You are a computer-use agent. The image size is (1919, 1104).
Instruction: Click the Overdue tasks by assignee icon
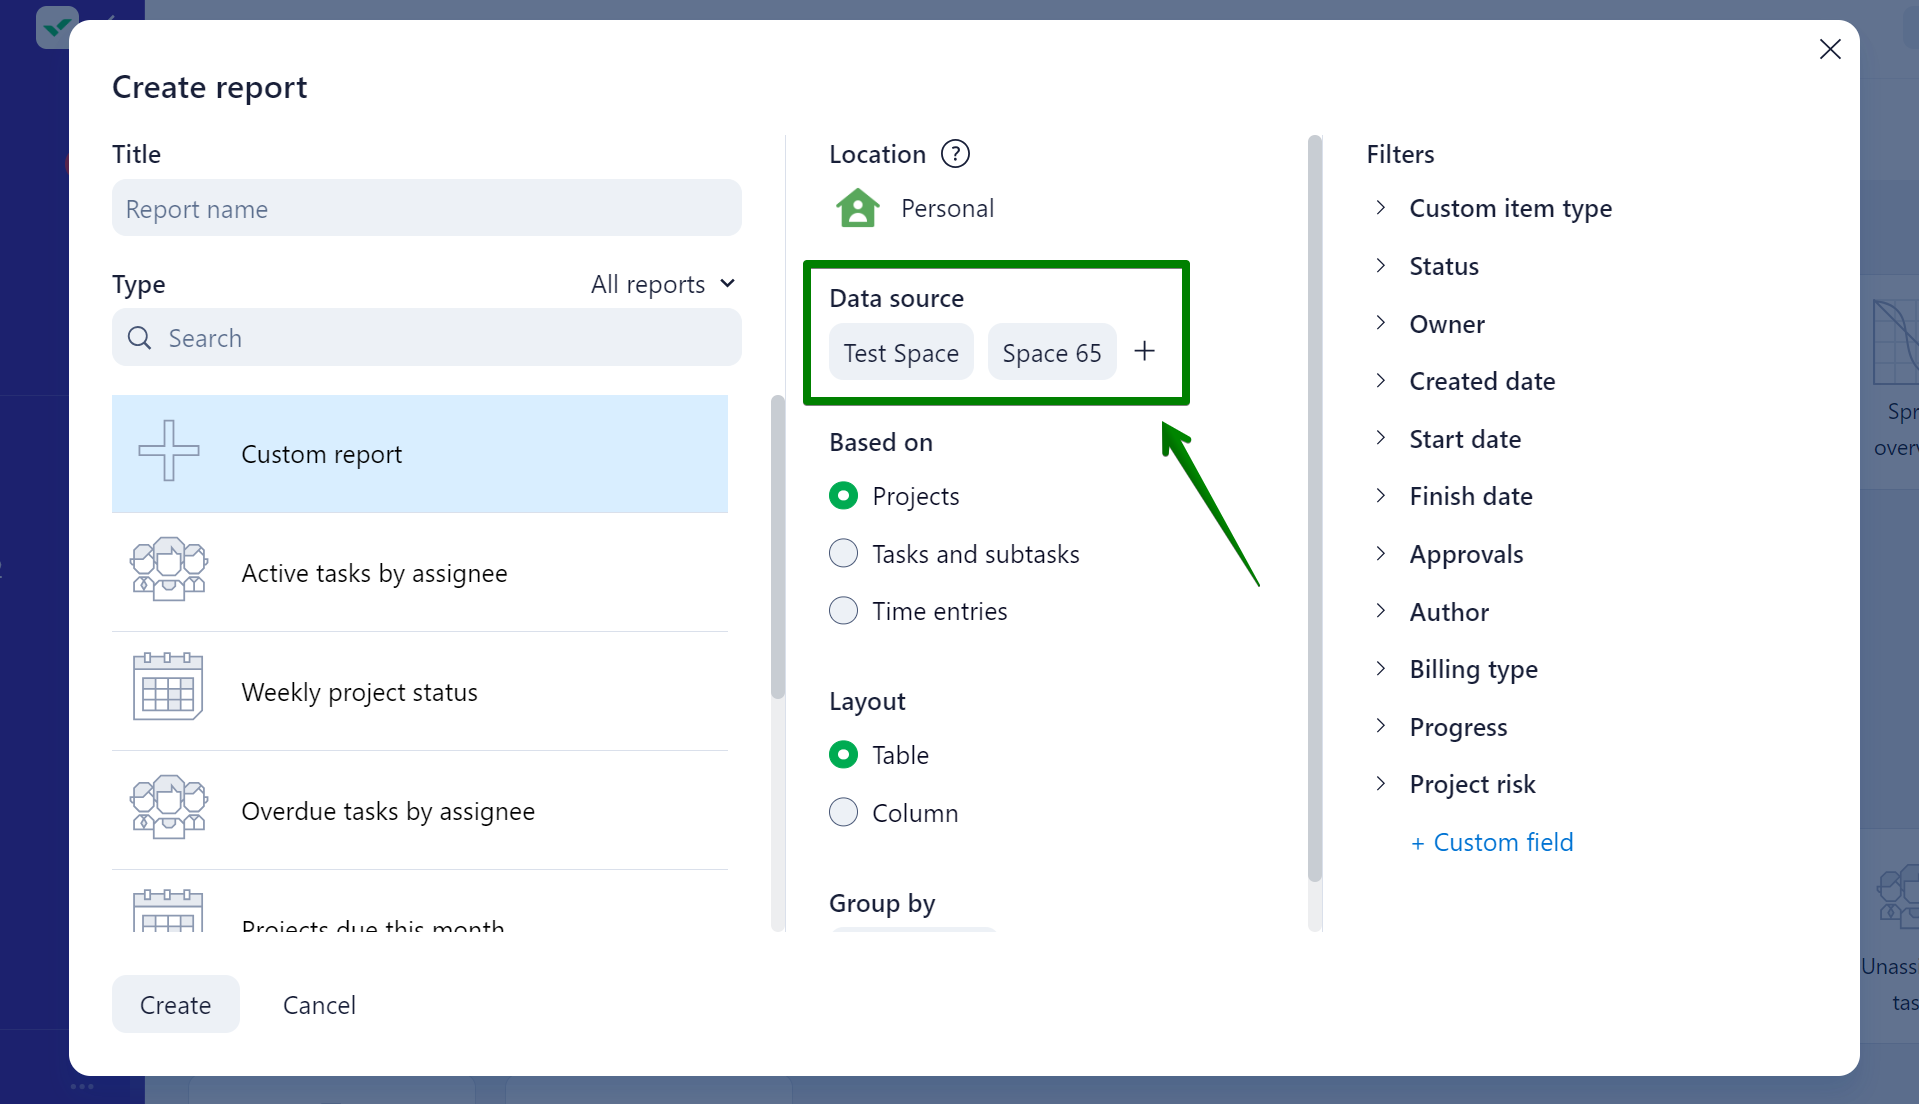coord(168,808)
